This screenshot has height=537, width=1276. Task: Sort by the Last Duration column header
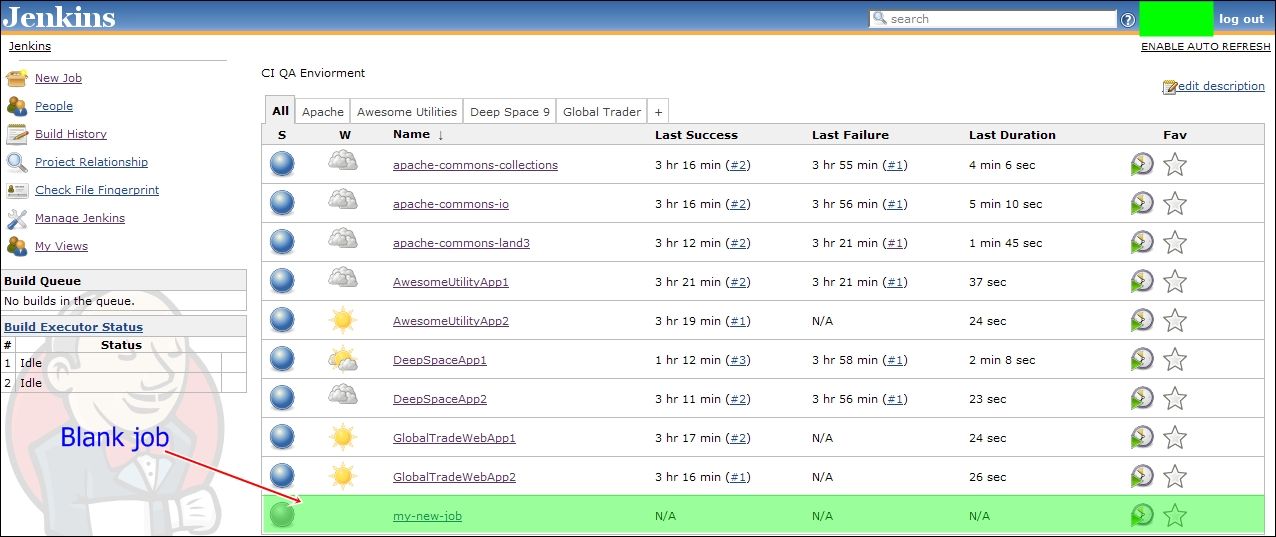tap(1012, 135)
